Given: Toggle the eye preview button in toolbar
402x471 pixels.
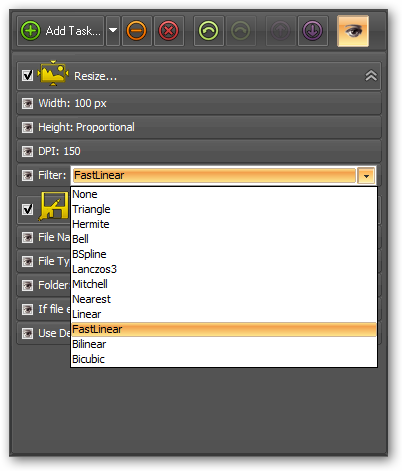Looking at the screenshot, I should click(x=353, y=31).
